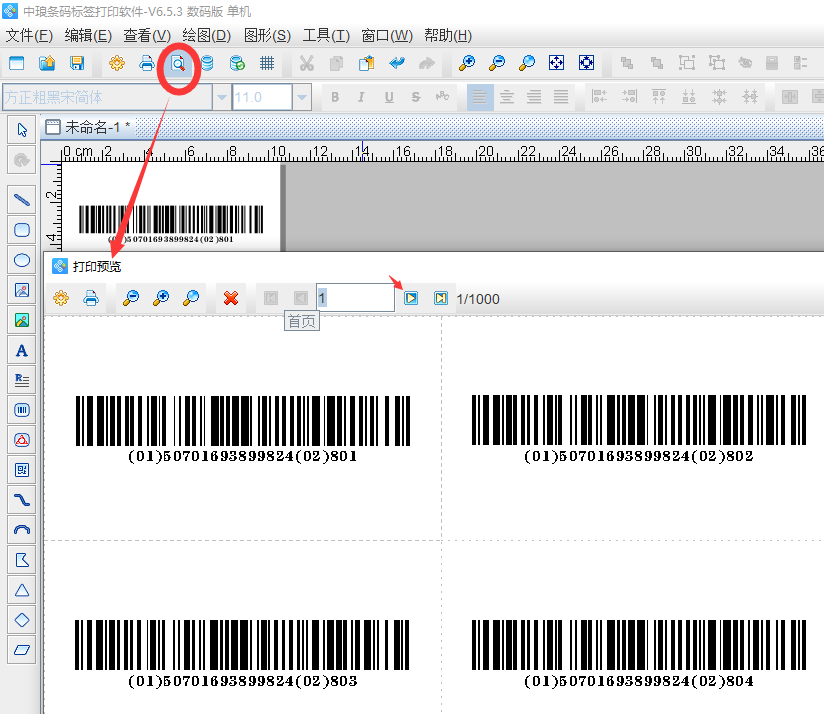Open the 文件(F) menu
The height and width of the screenshot is (714, 824).
[29, 35]
